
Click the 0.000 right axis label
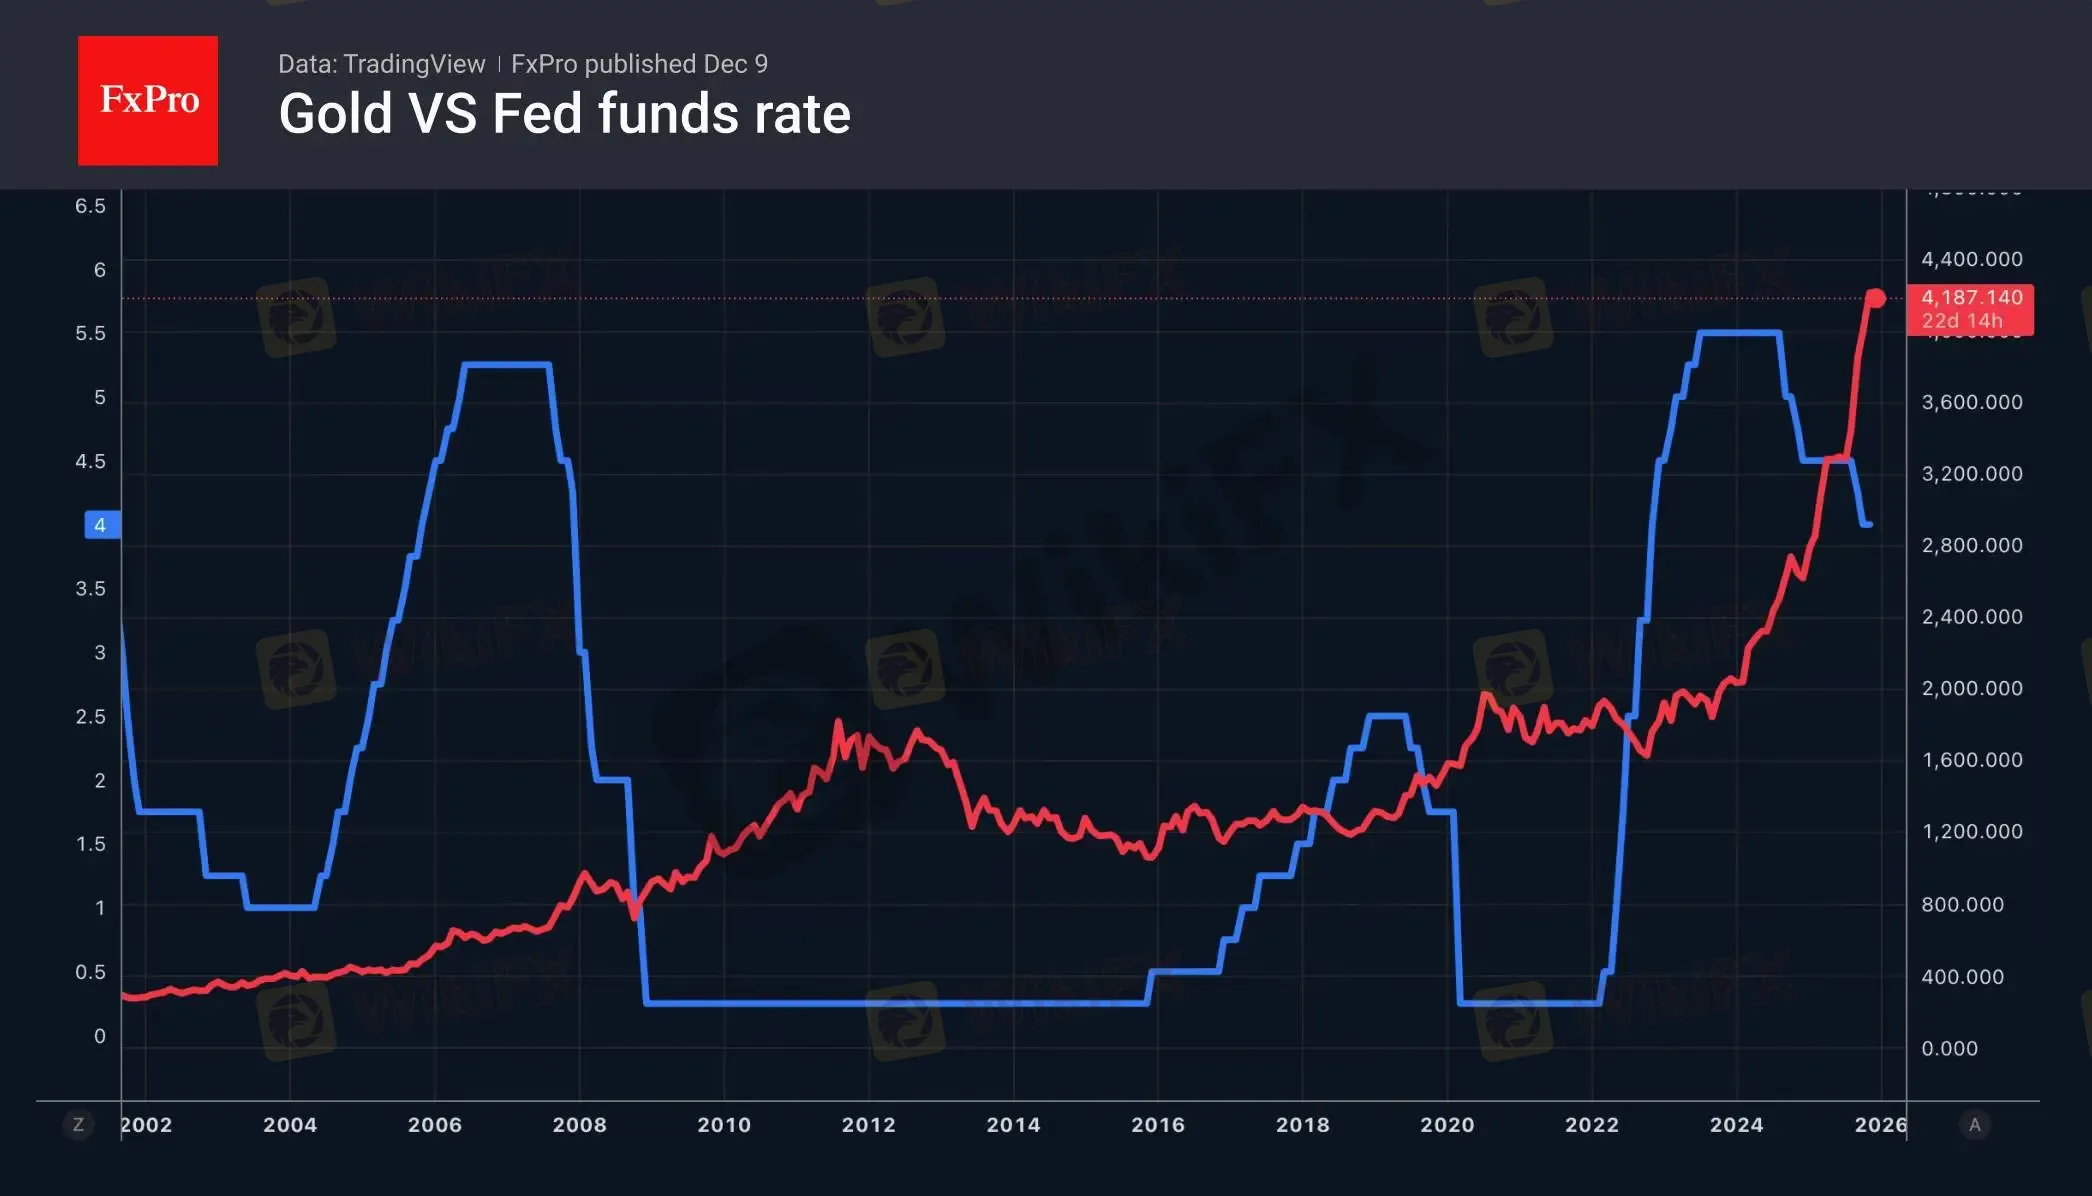click(1949, 1048)
